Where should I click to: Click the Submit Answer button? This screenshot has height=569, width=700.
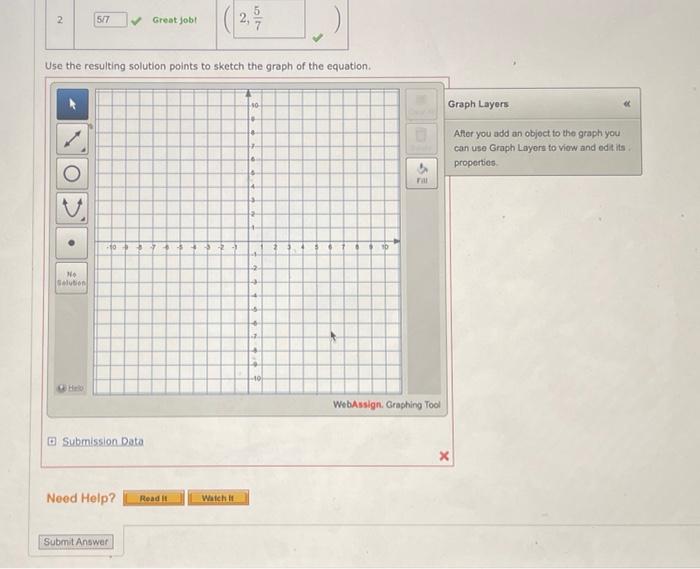pos(76,542)
